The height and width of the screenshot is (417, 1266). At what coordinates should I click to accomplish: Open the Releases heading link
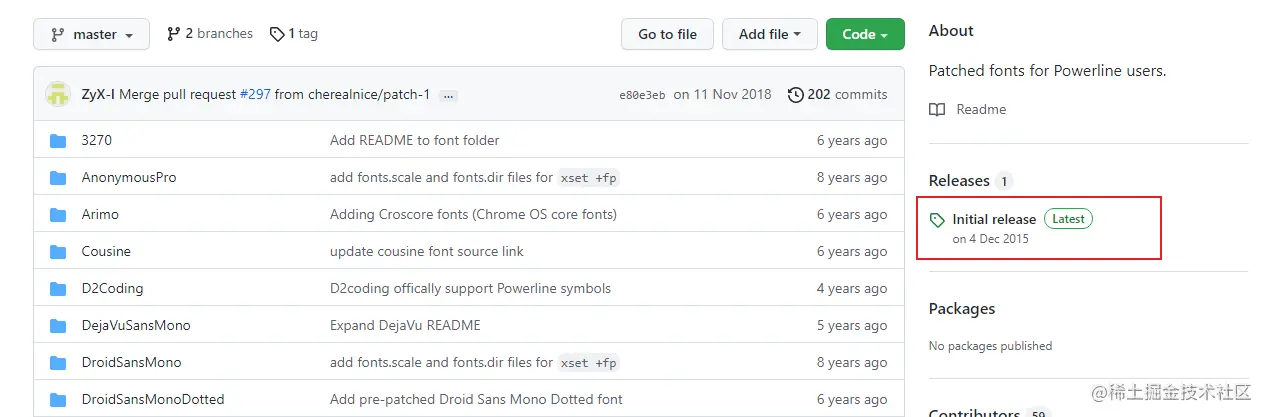pos(959,181)
